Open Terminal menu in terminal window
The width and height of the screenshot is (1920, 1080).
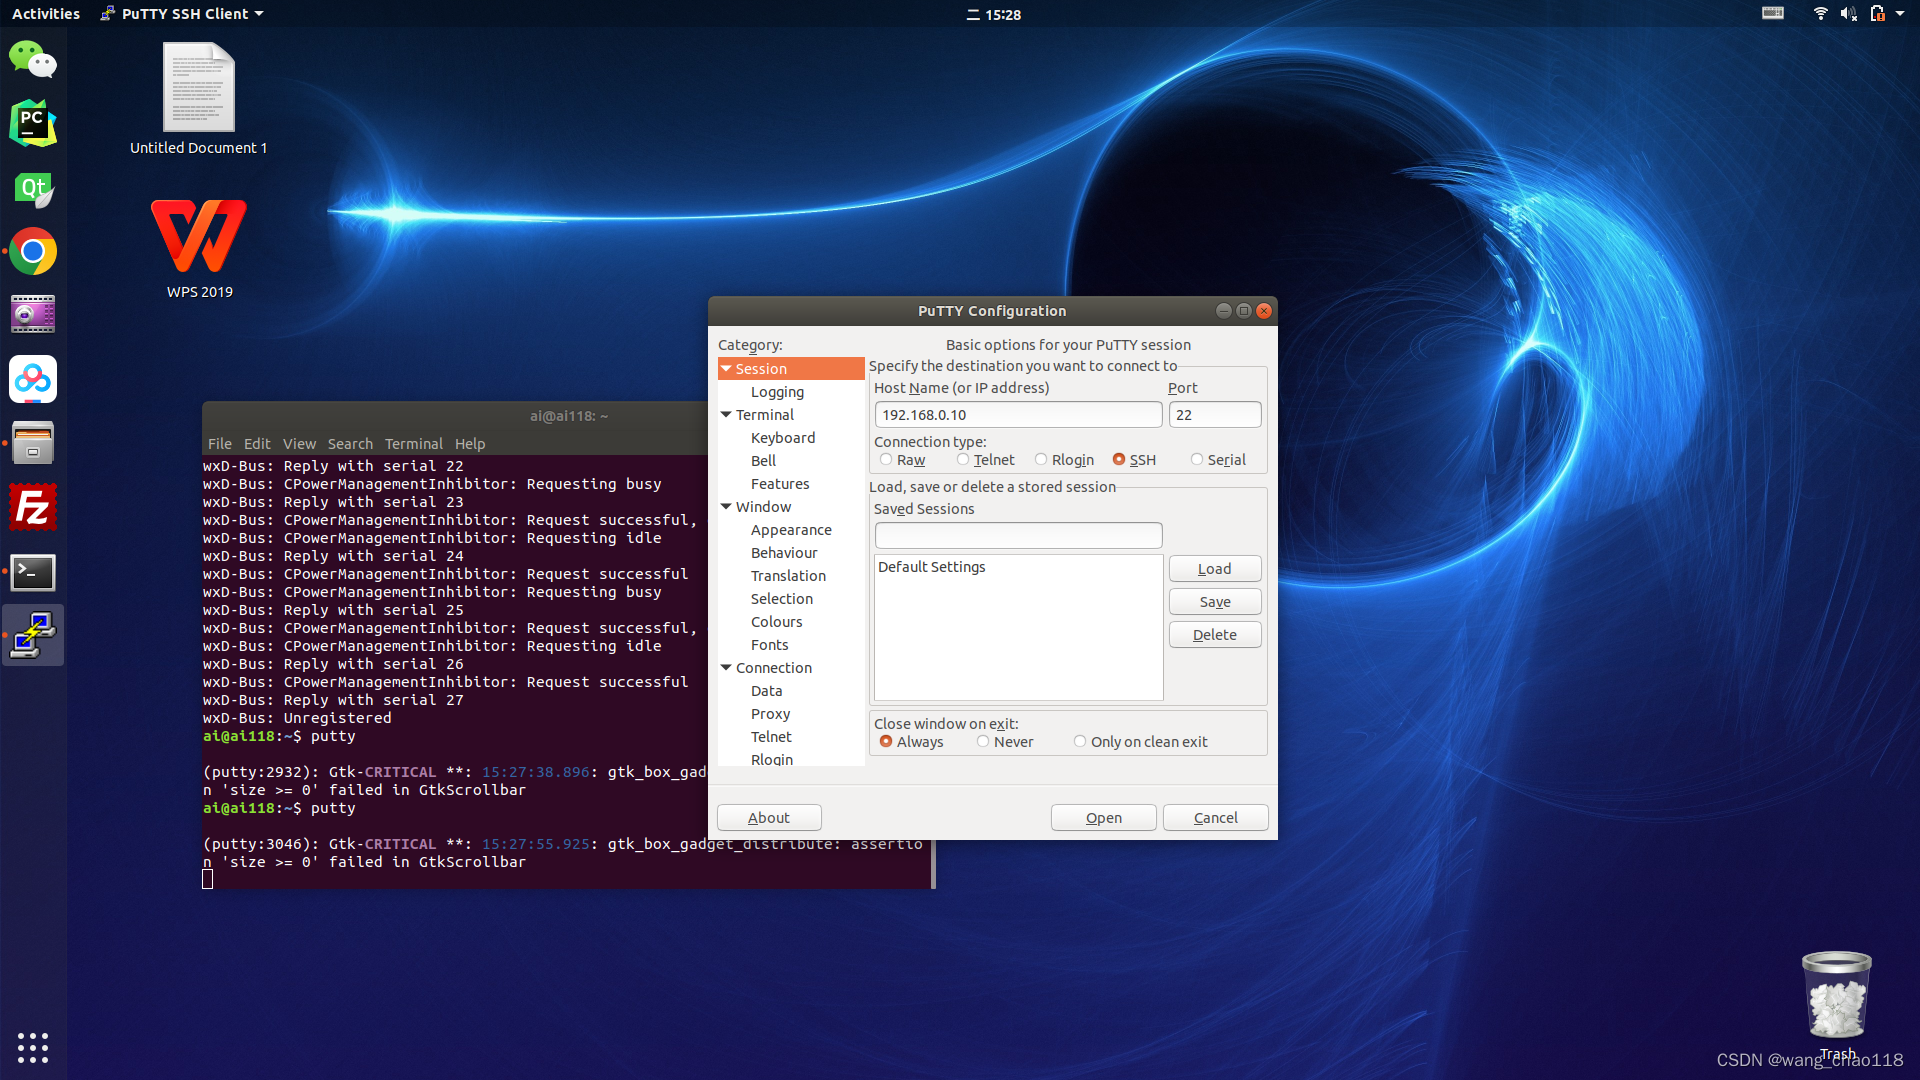(414, 443)
